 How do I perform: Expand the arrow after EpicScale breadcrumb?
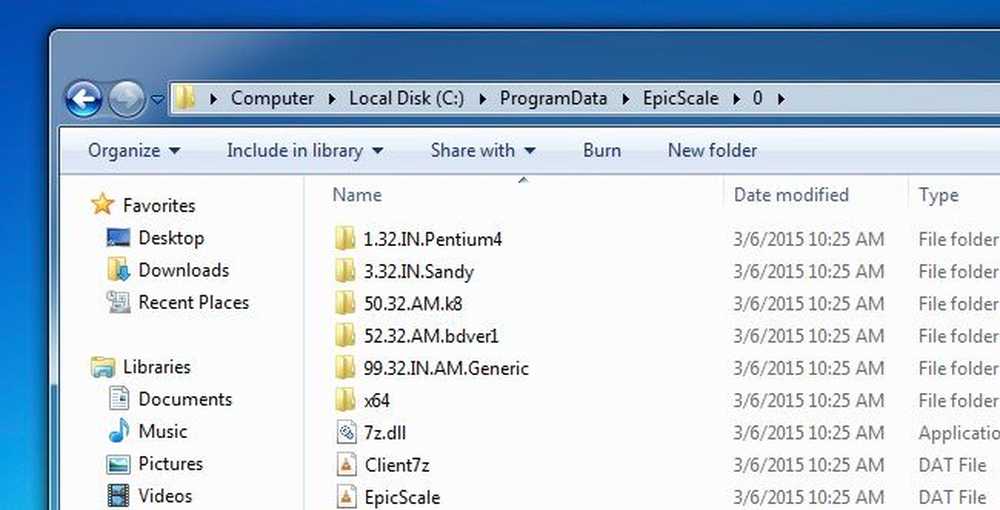point(737,99)
